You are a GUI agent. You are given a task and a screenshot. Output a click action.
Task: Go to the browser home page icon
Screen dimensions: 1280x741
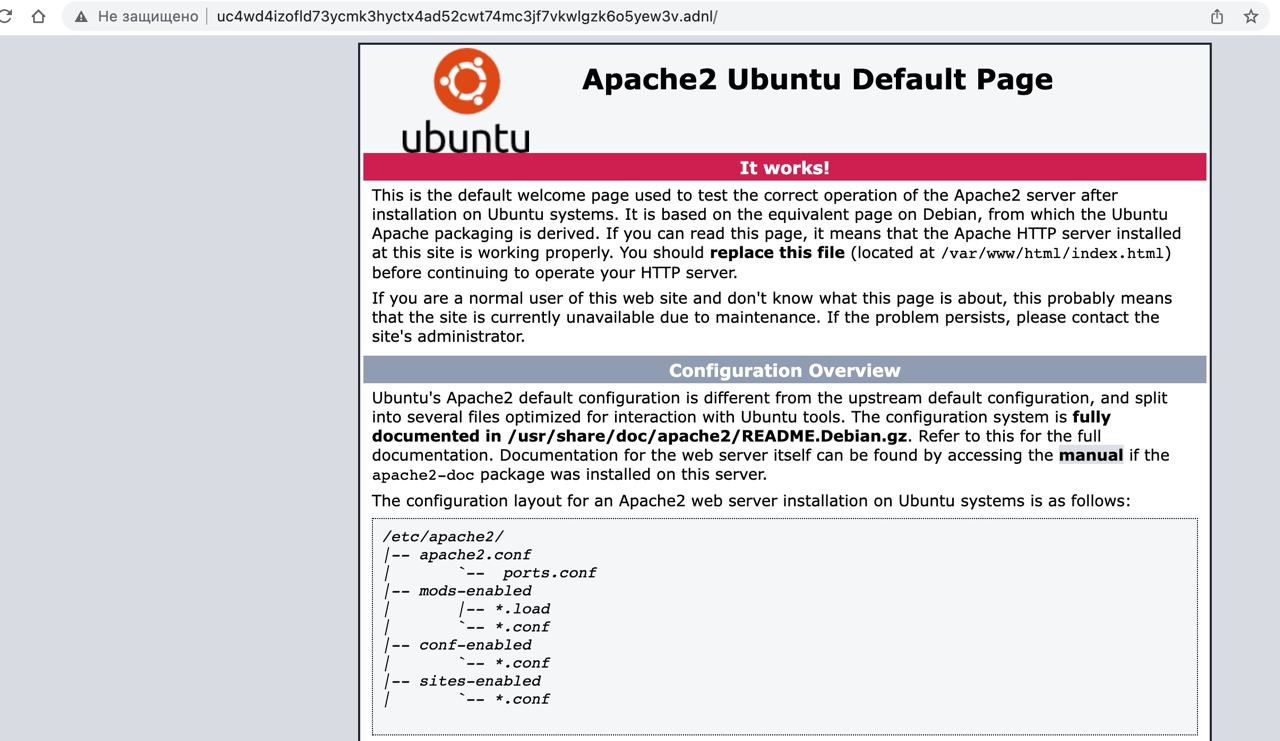[38, 16]
